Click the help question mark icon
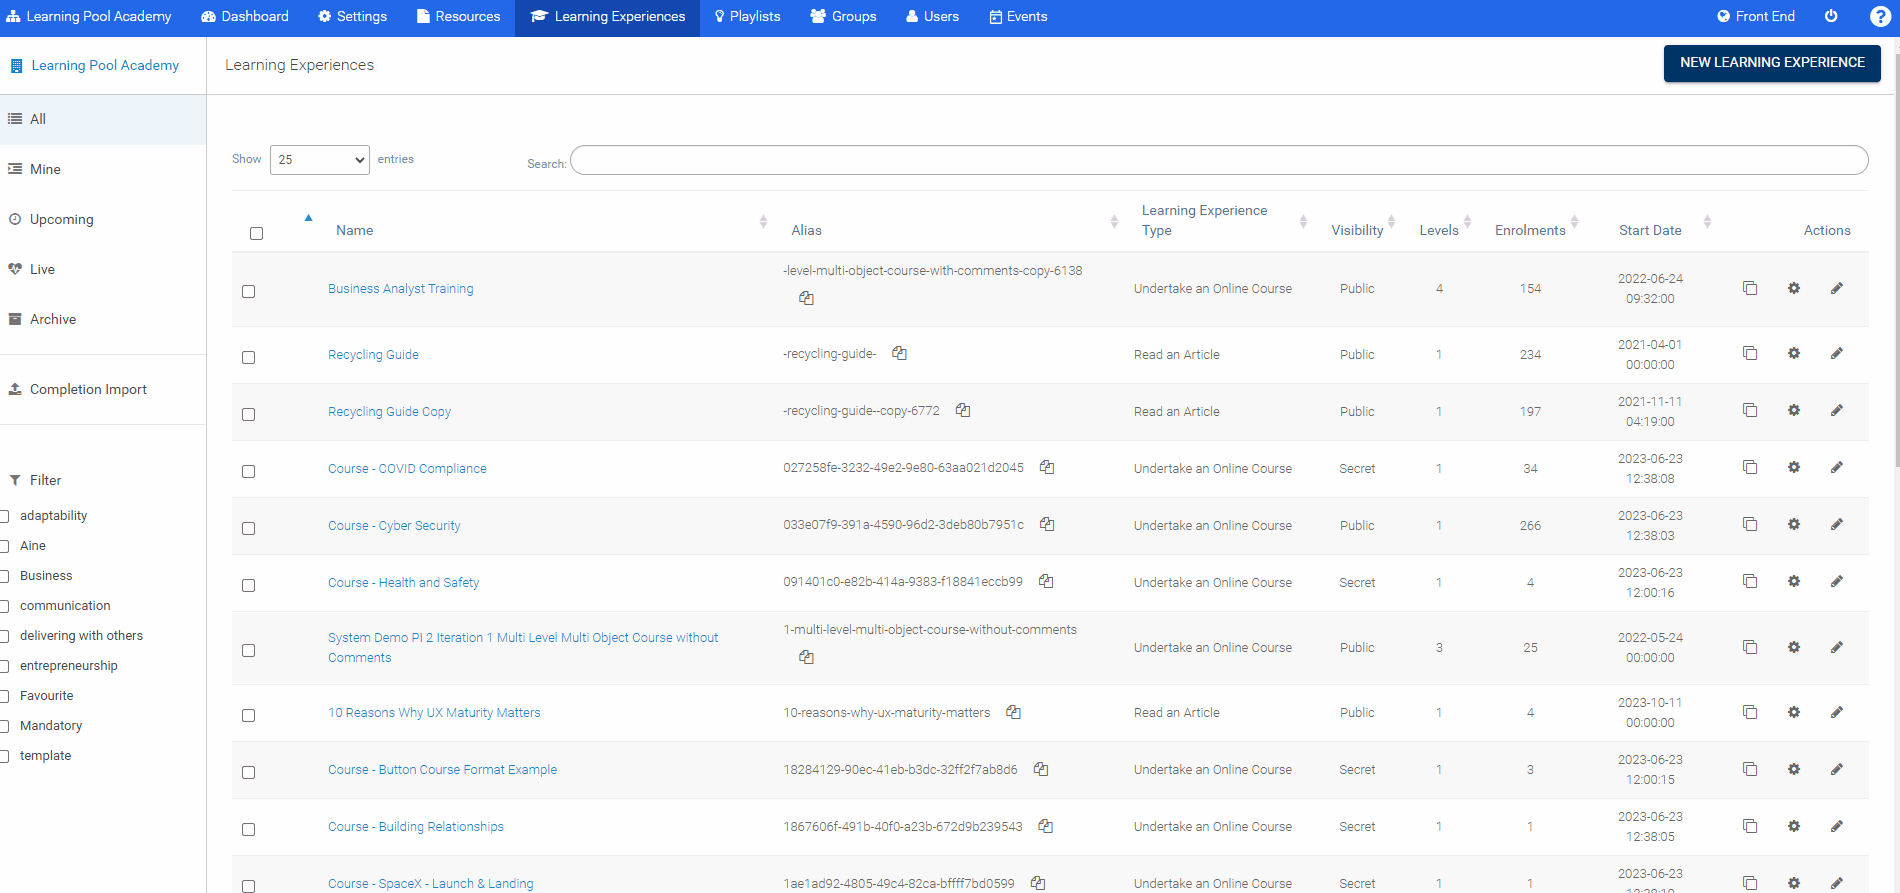1900x893 pixels. (1880, 17)
